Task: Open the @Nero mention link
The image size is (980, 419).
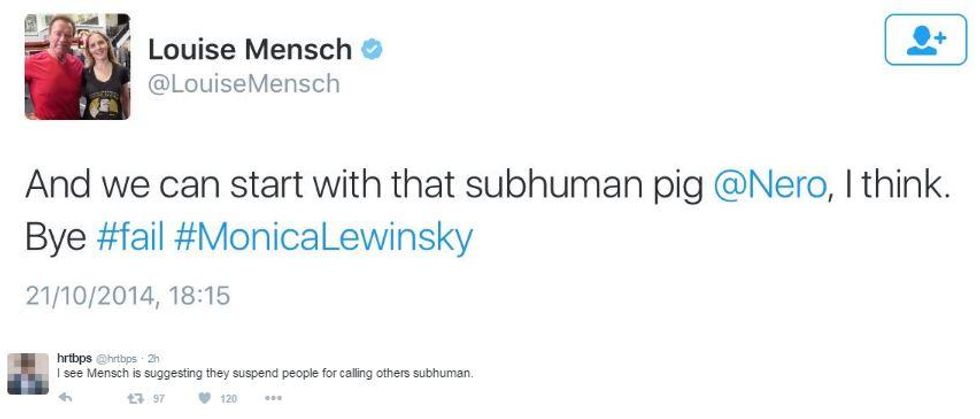Action: (x=771, y=186)
